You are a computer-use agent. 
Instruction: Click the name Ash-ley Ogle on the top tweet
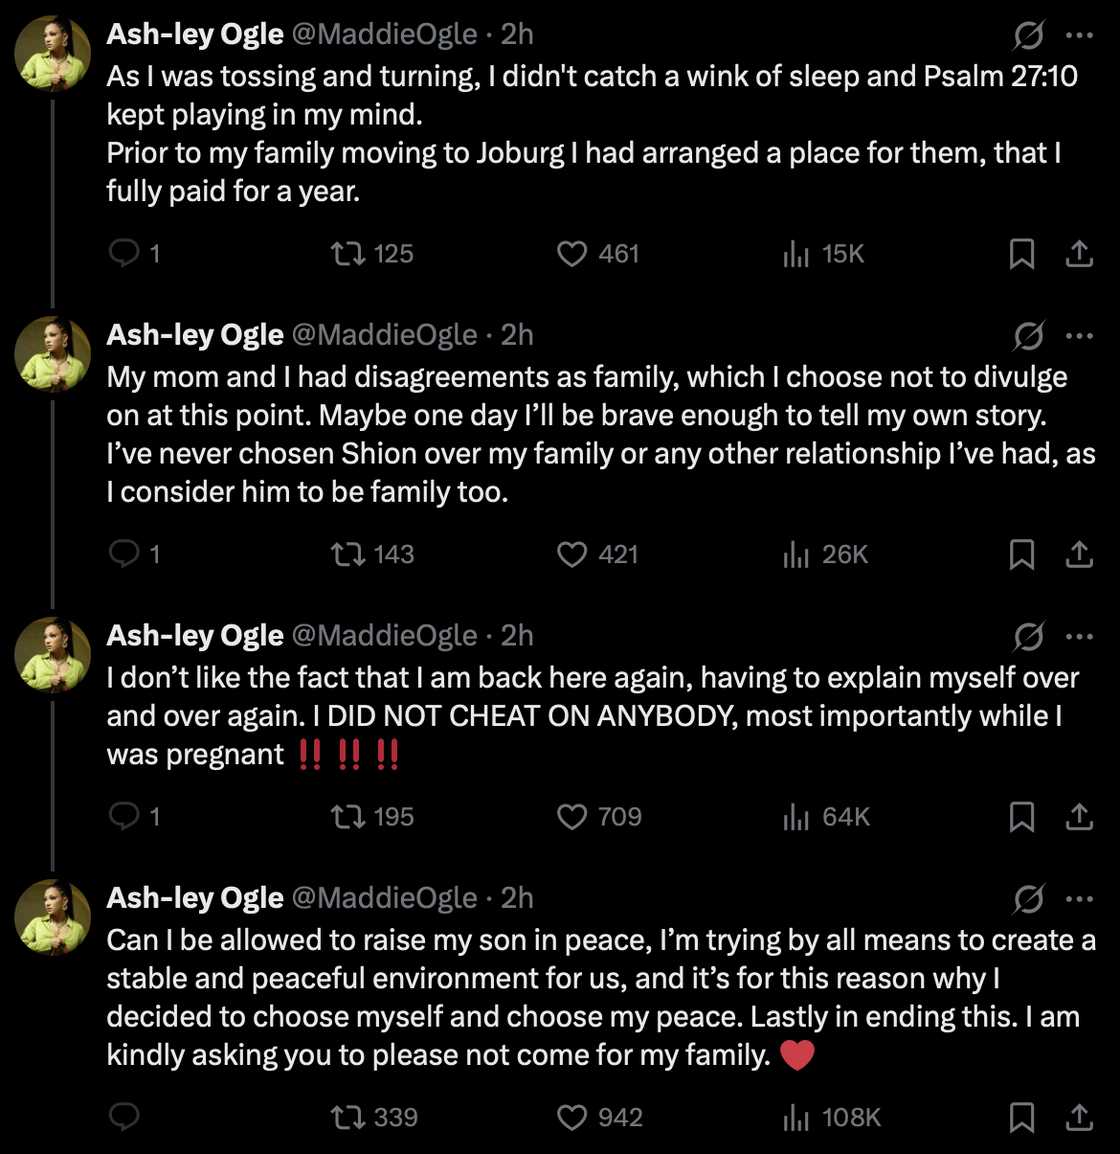coord(195,34)
